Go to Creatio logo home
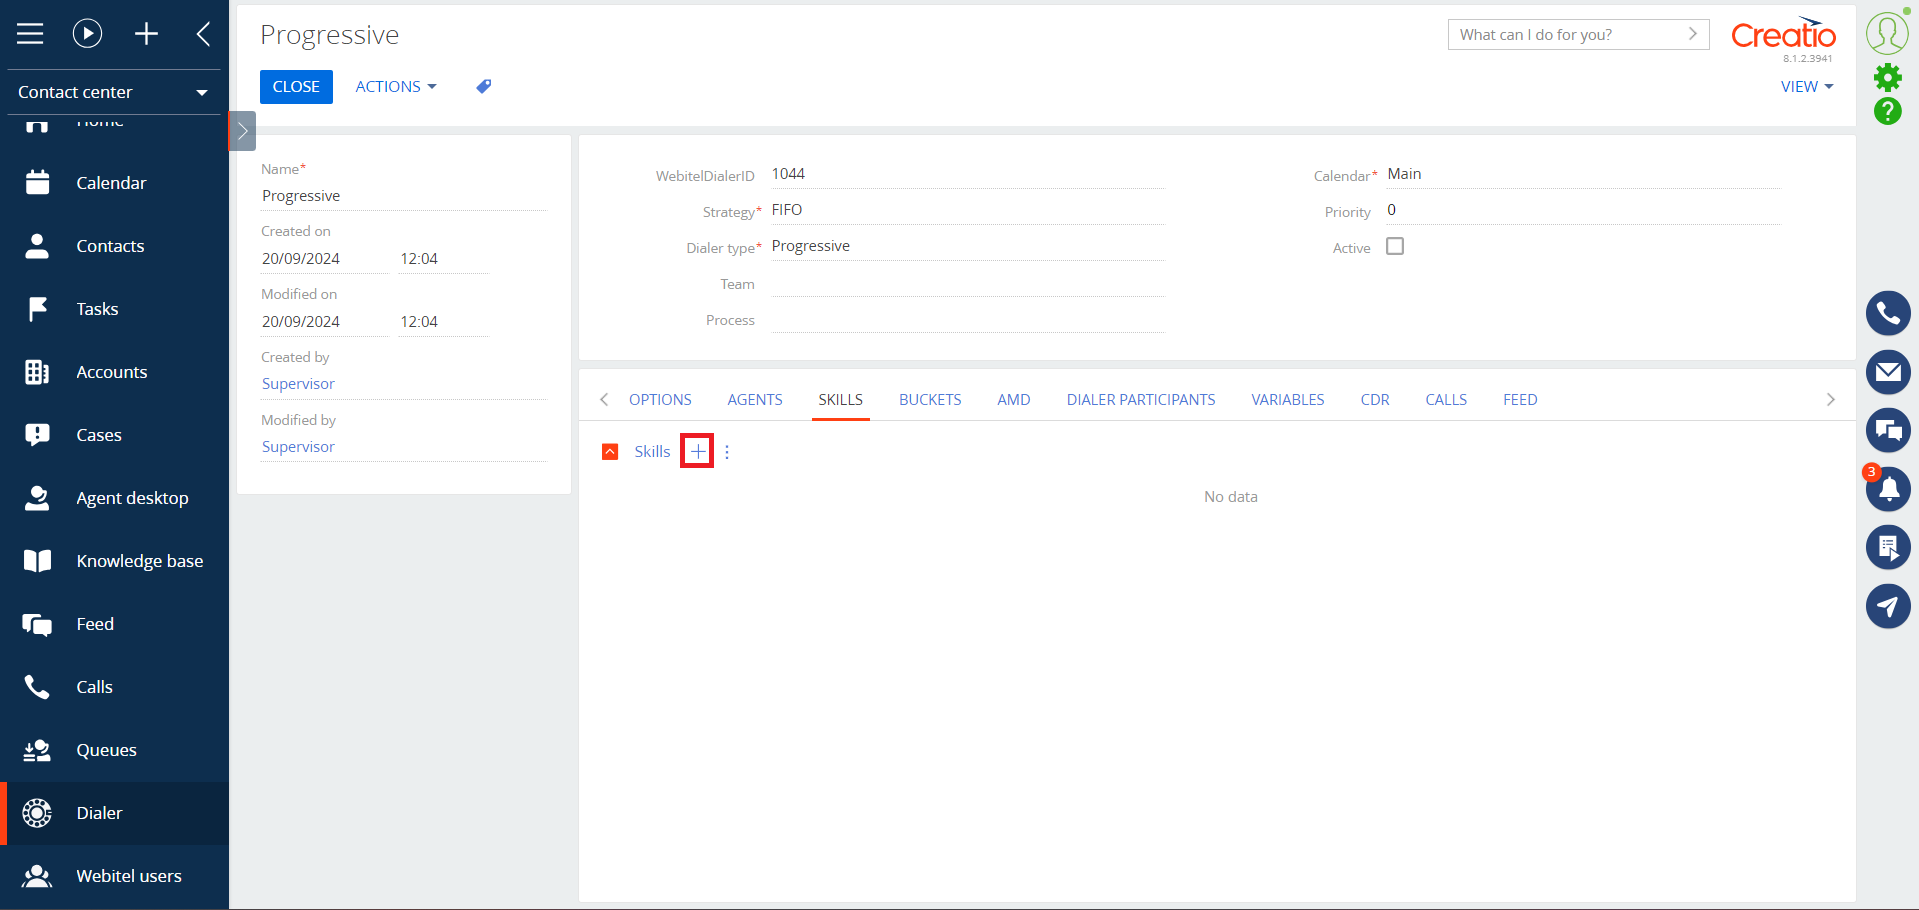1919x910 pixels. tap(1783, 35)
